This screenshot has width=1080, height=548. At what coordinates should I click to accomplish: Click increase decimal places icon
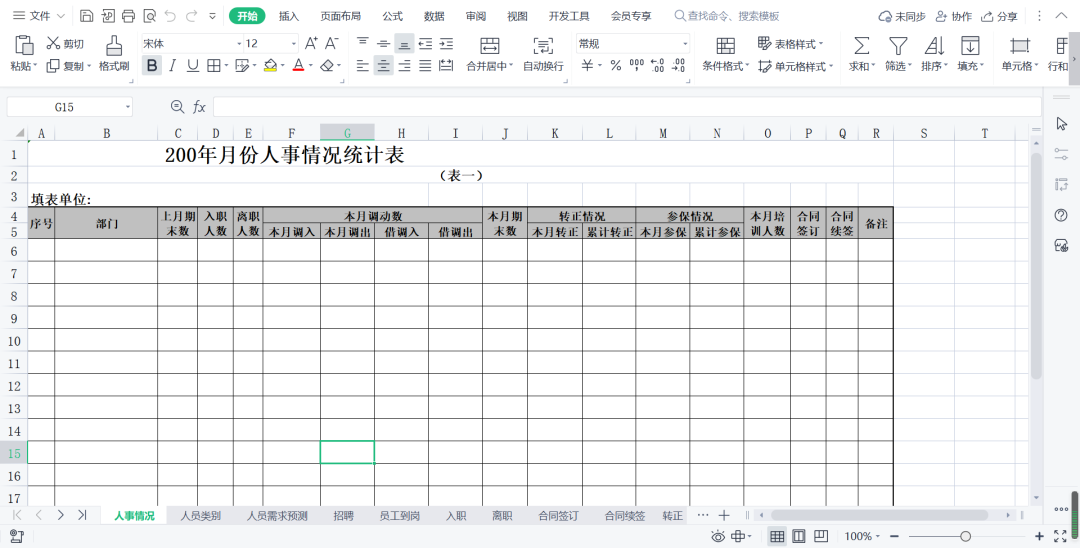(657, 65)
